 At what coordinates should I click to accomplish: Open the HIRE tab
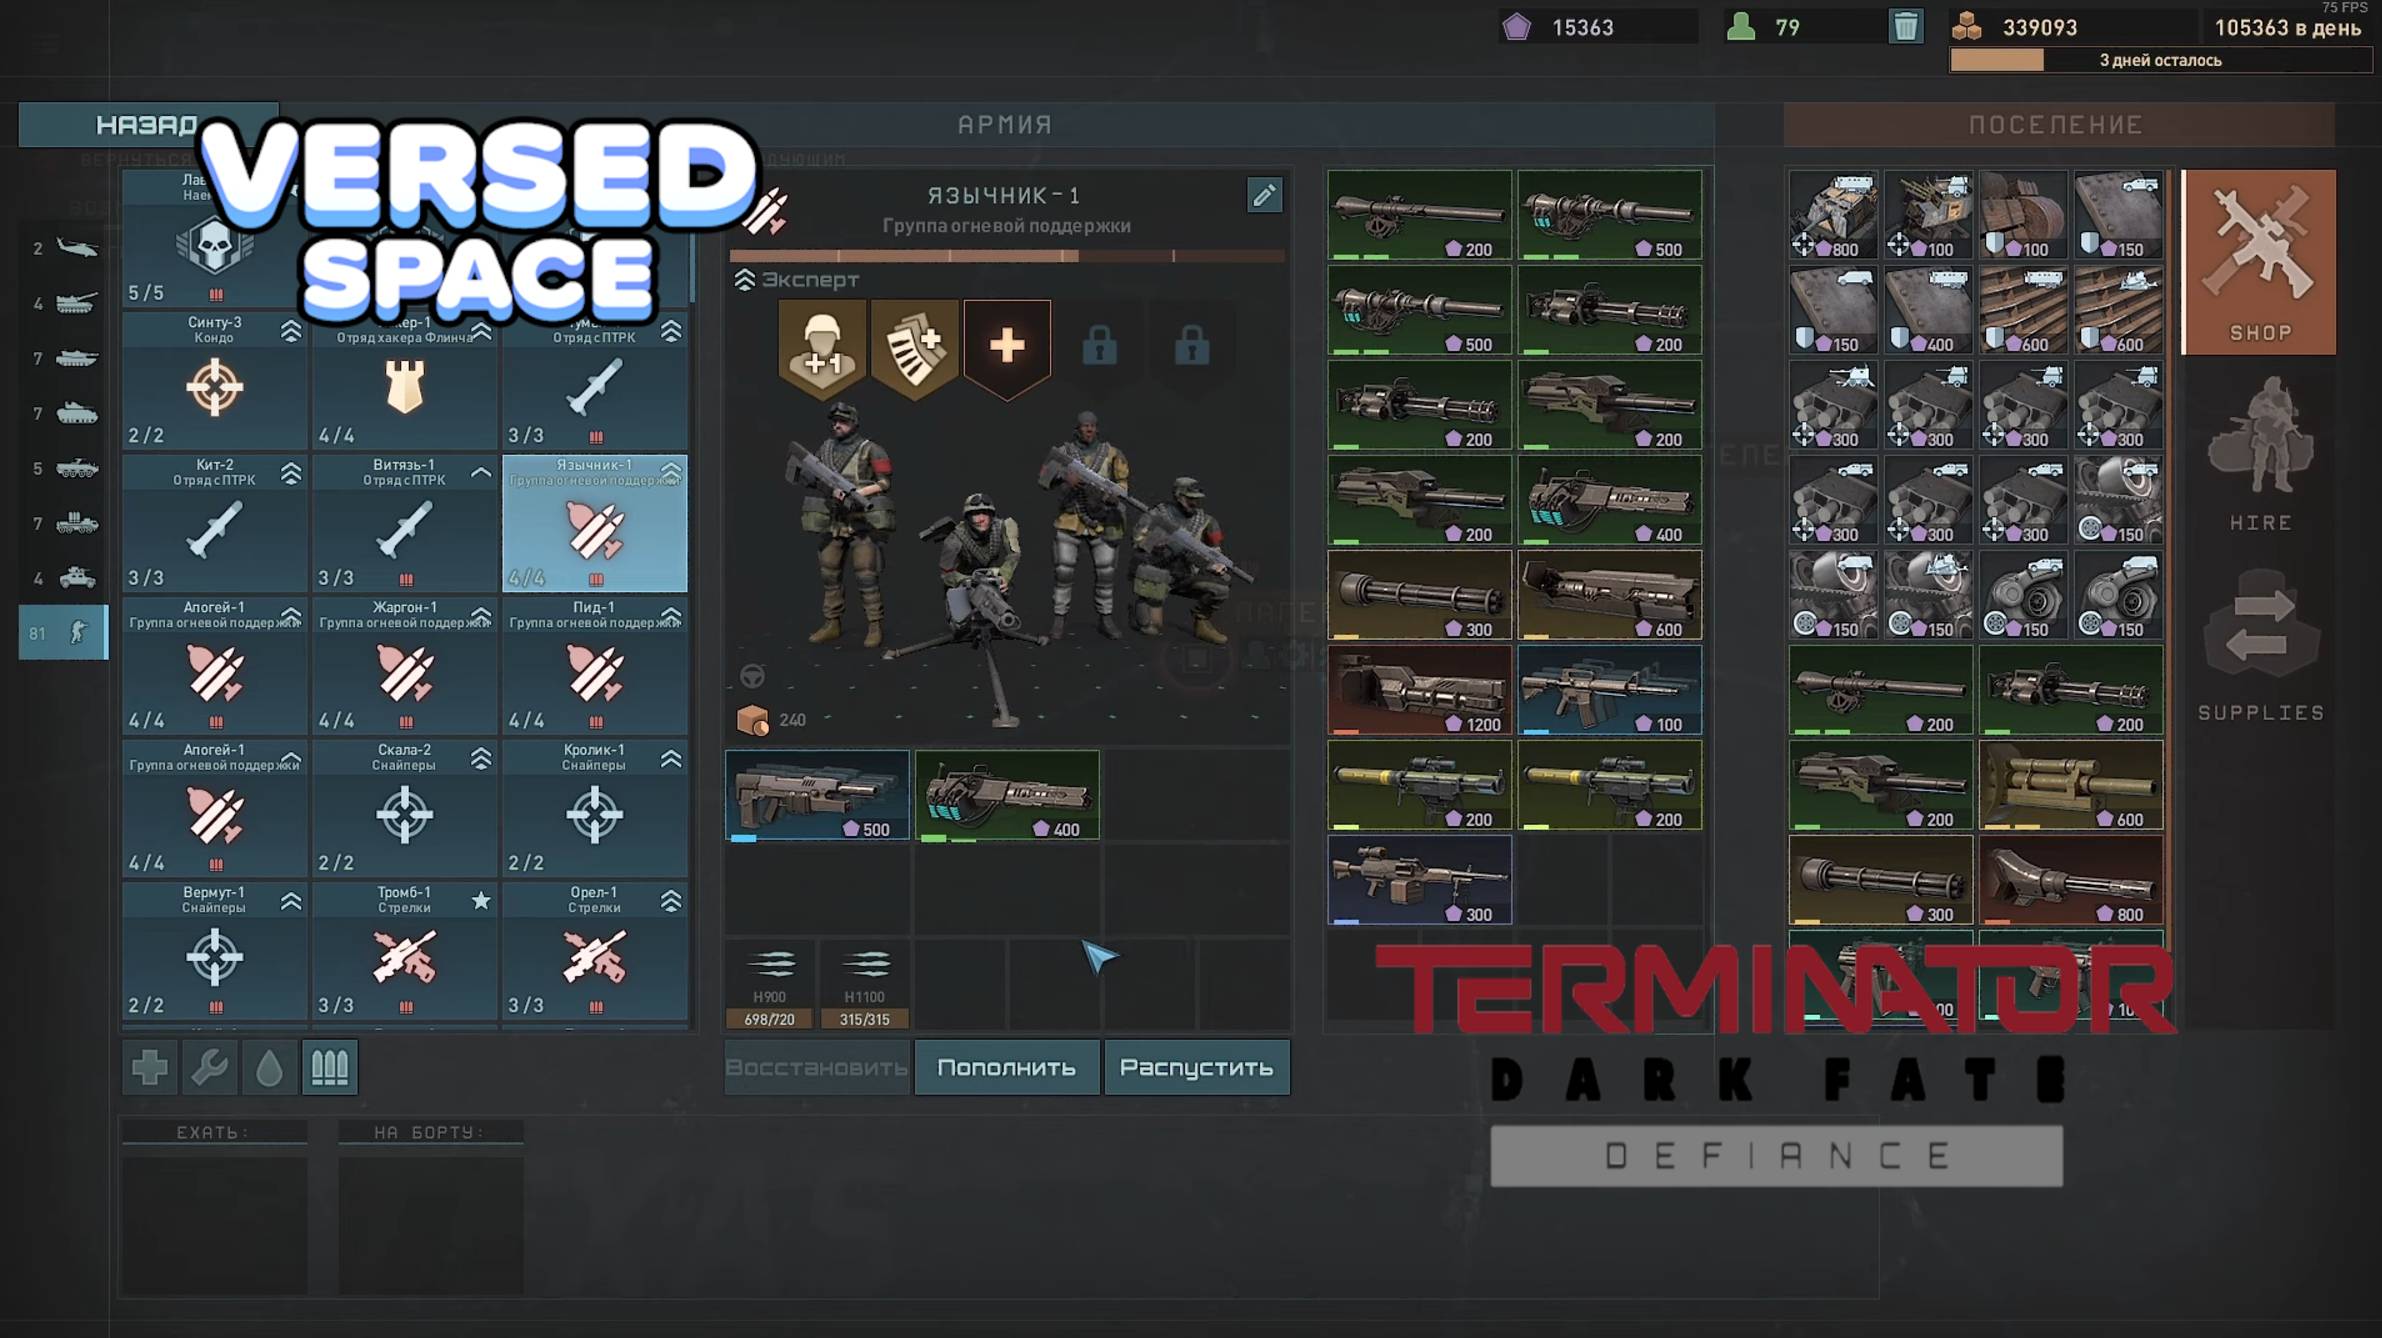click(2259, 455)
